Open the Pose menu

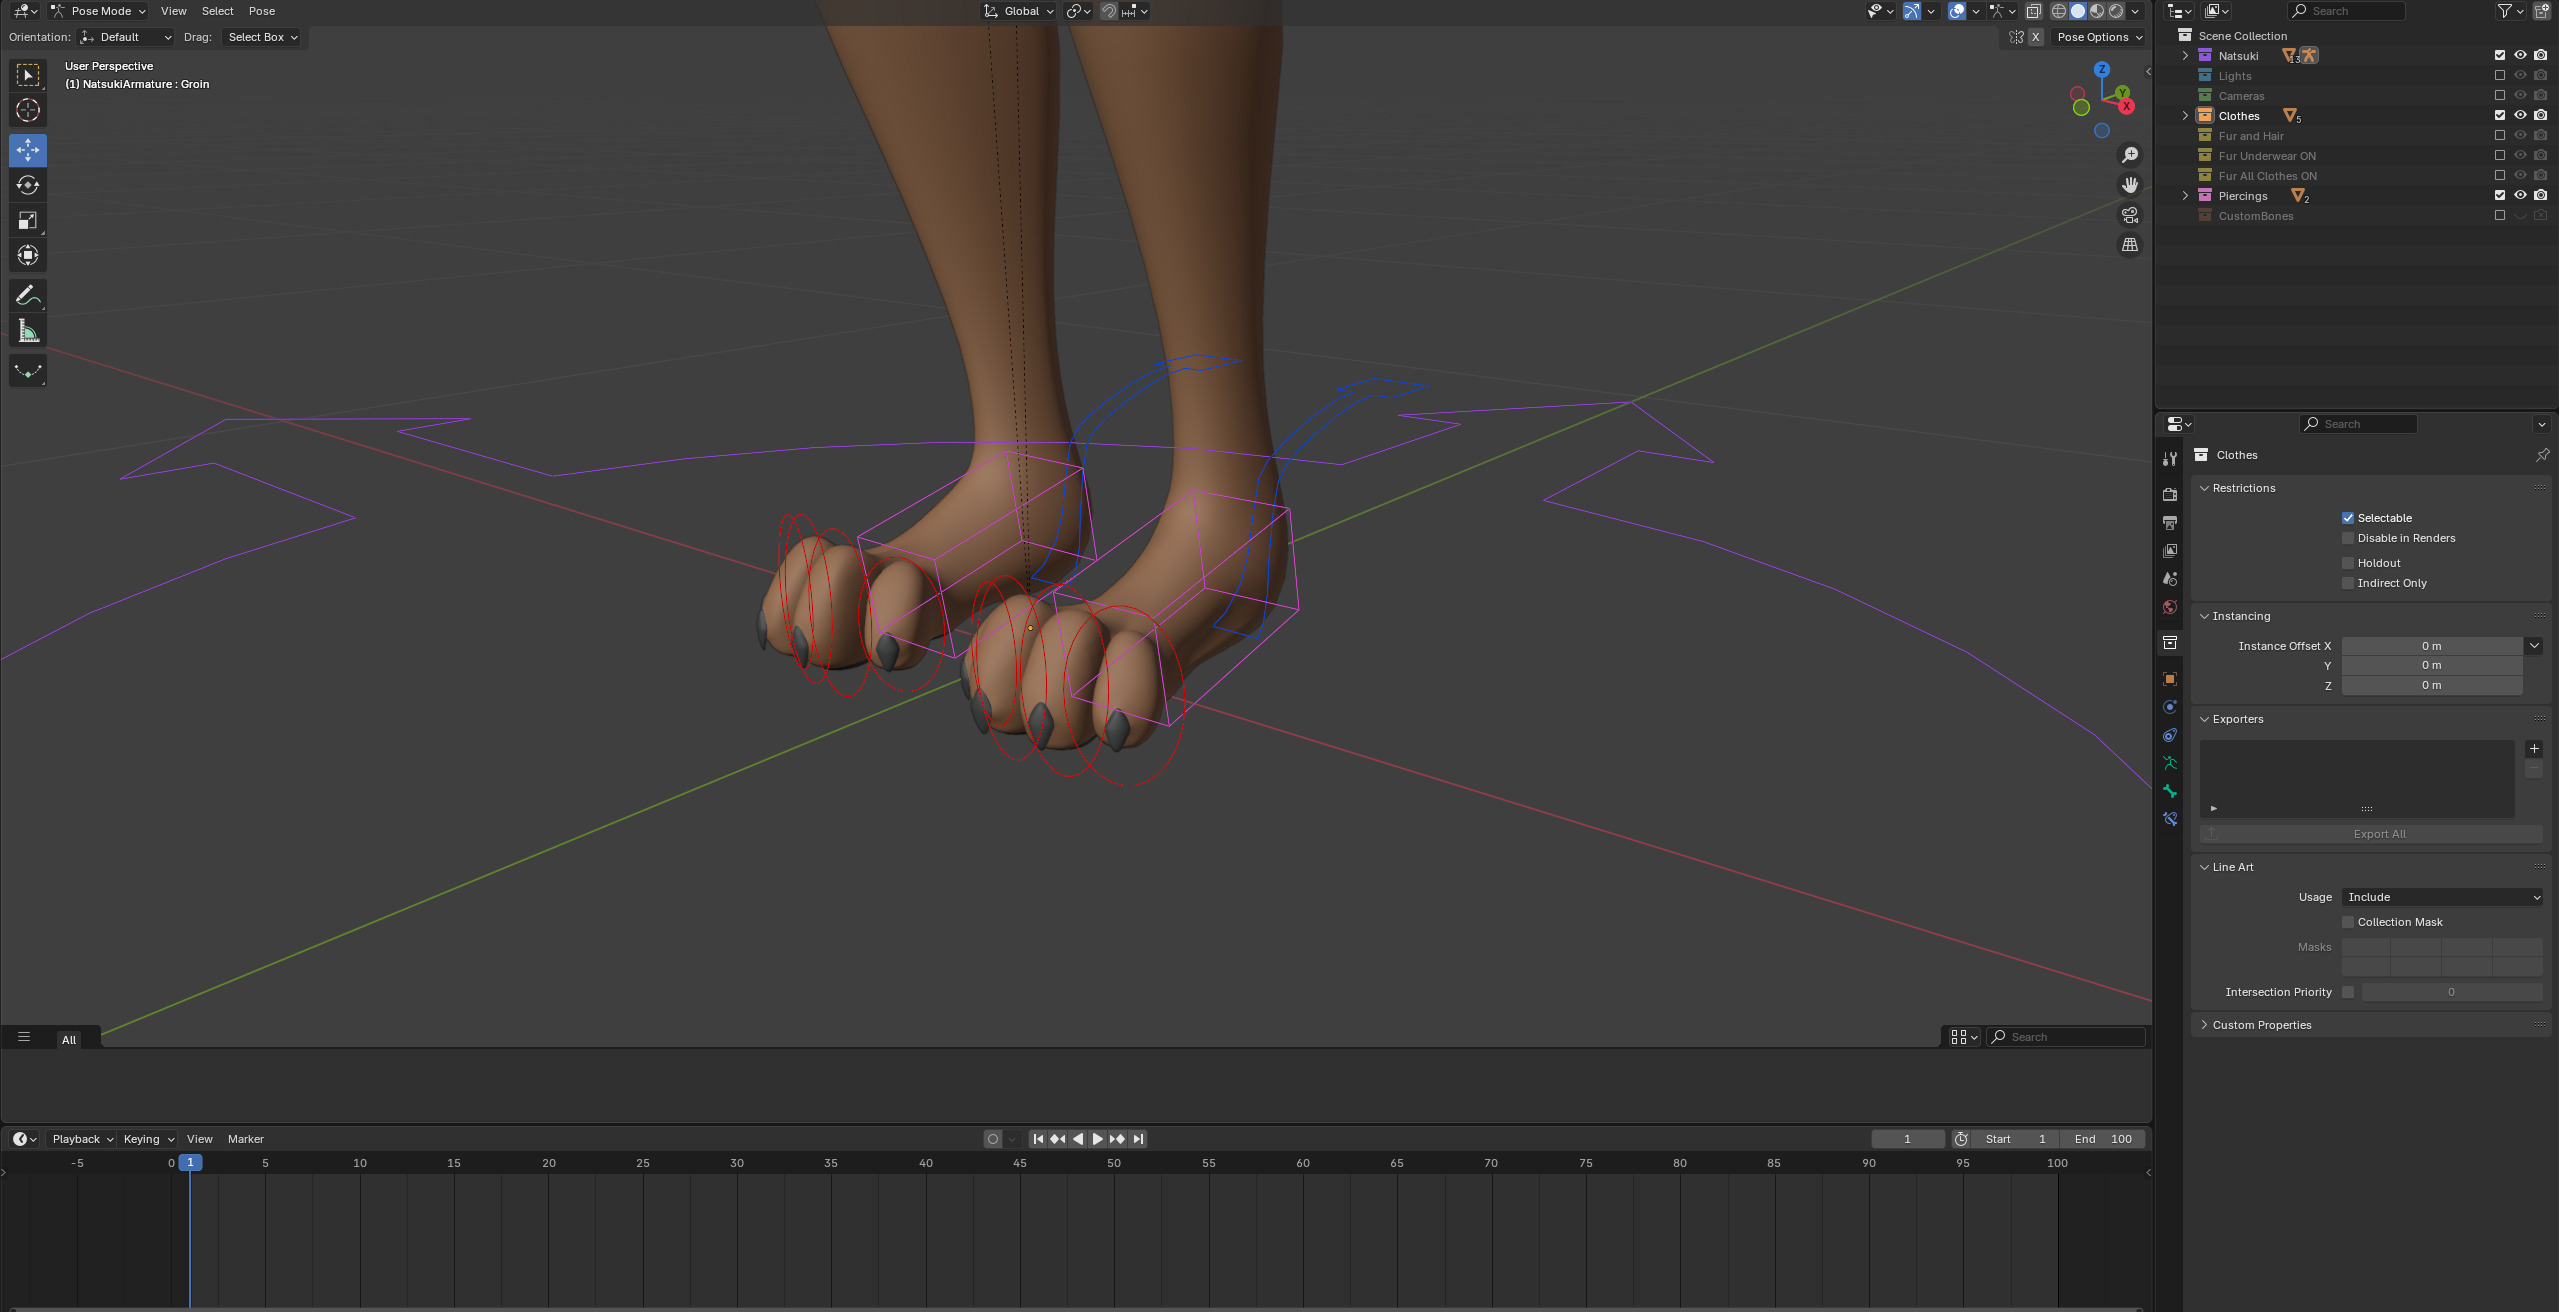[261, 11]
